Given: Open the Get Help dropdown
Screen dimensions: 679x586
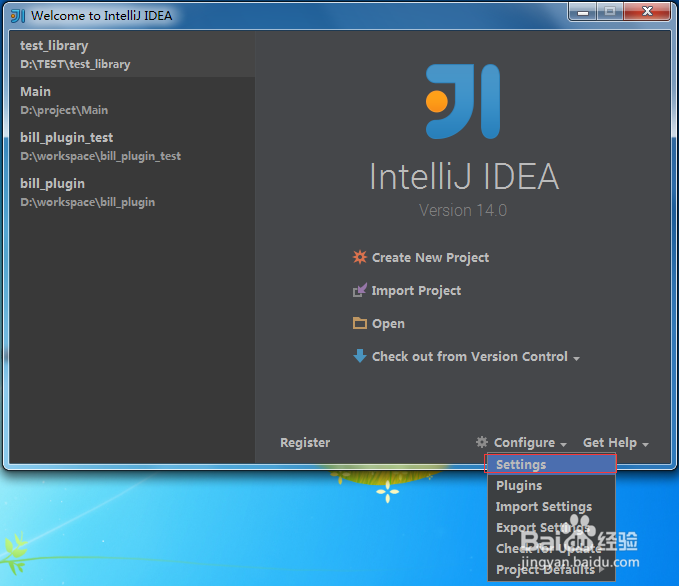Looking at the screenshot, I should point(610,443).
